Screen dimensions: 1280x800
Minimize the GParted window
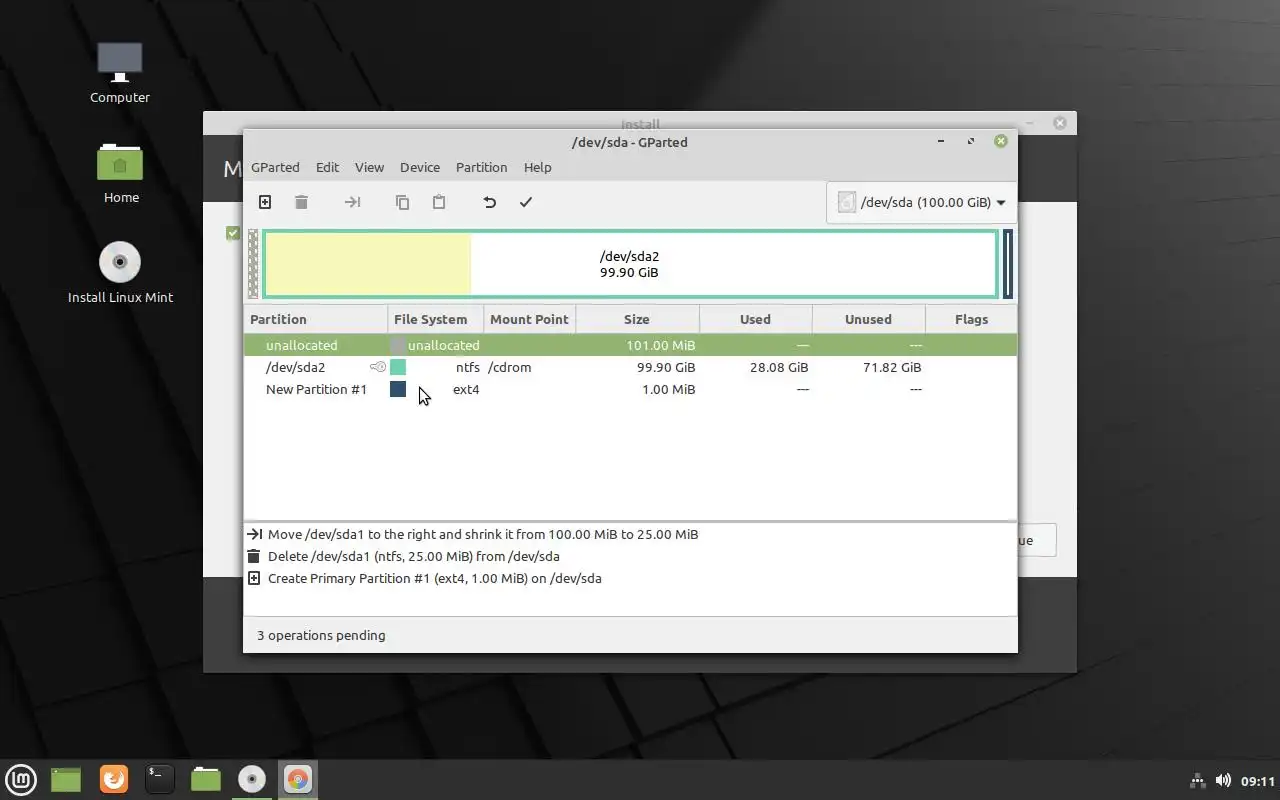pyautogui.click(x=941, y=141)
